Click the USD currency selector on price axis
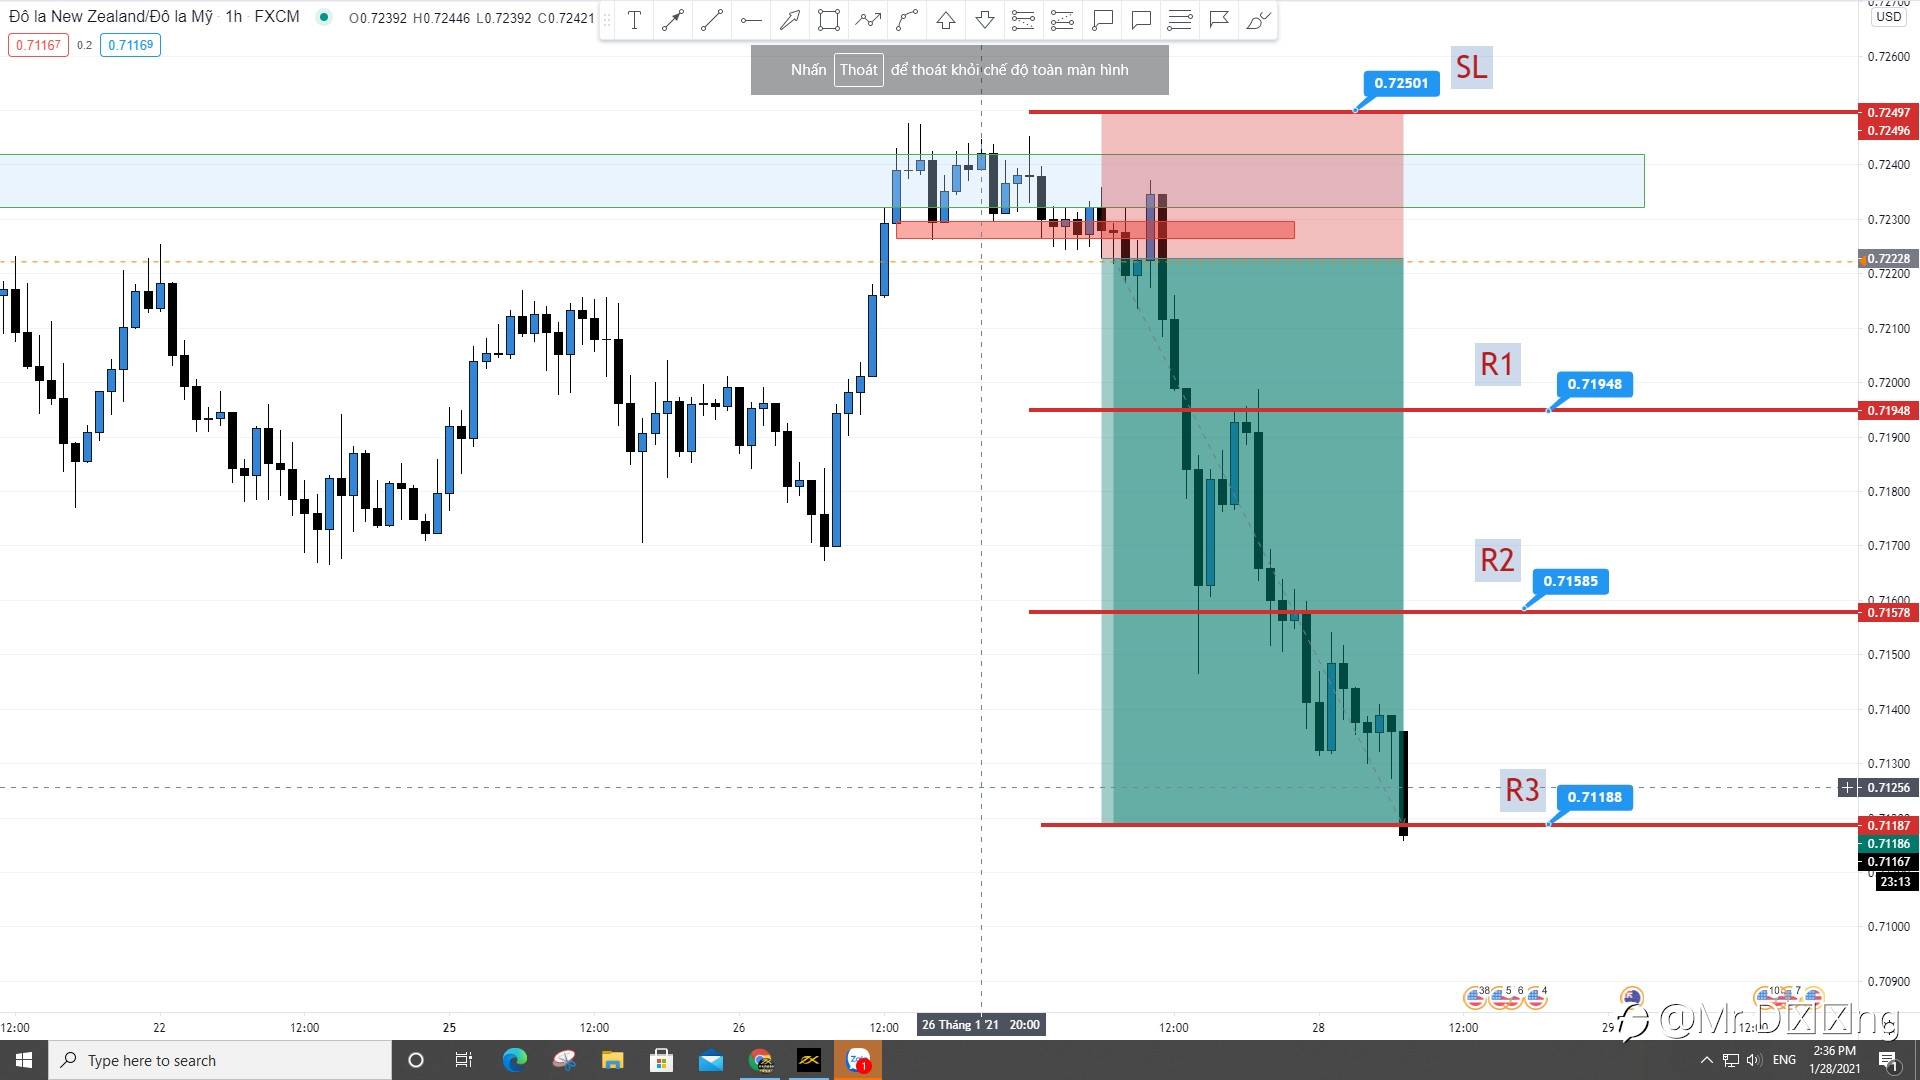 [x=1888, y=17]
